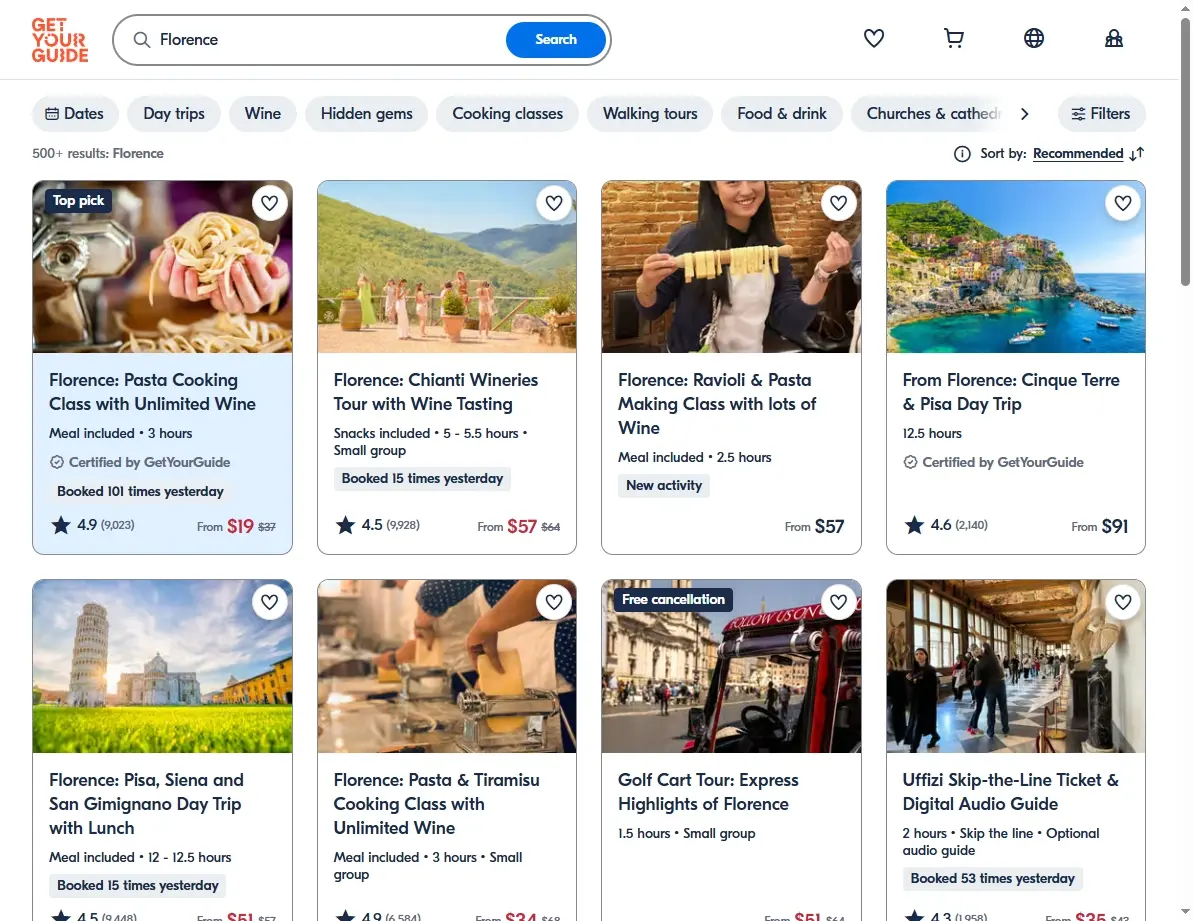Open the GetYourGuide logo home link
Screen dimensions: 1193x921
[59, 40]
